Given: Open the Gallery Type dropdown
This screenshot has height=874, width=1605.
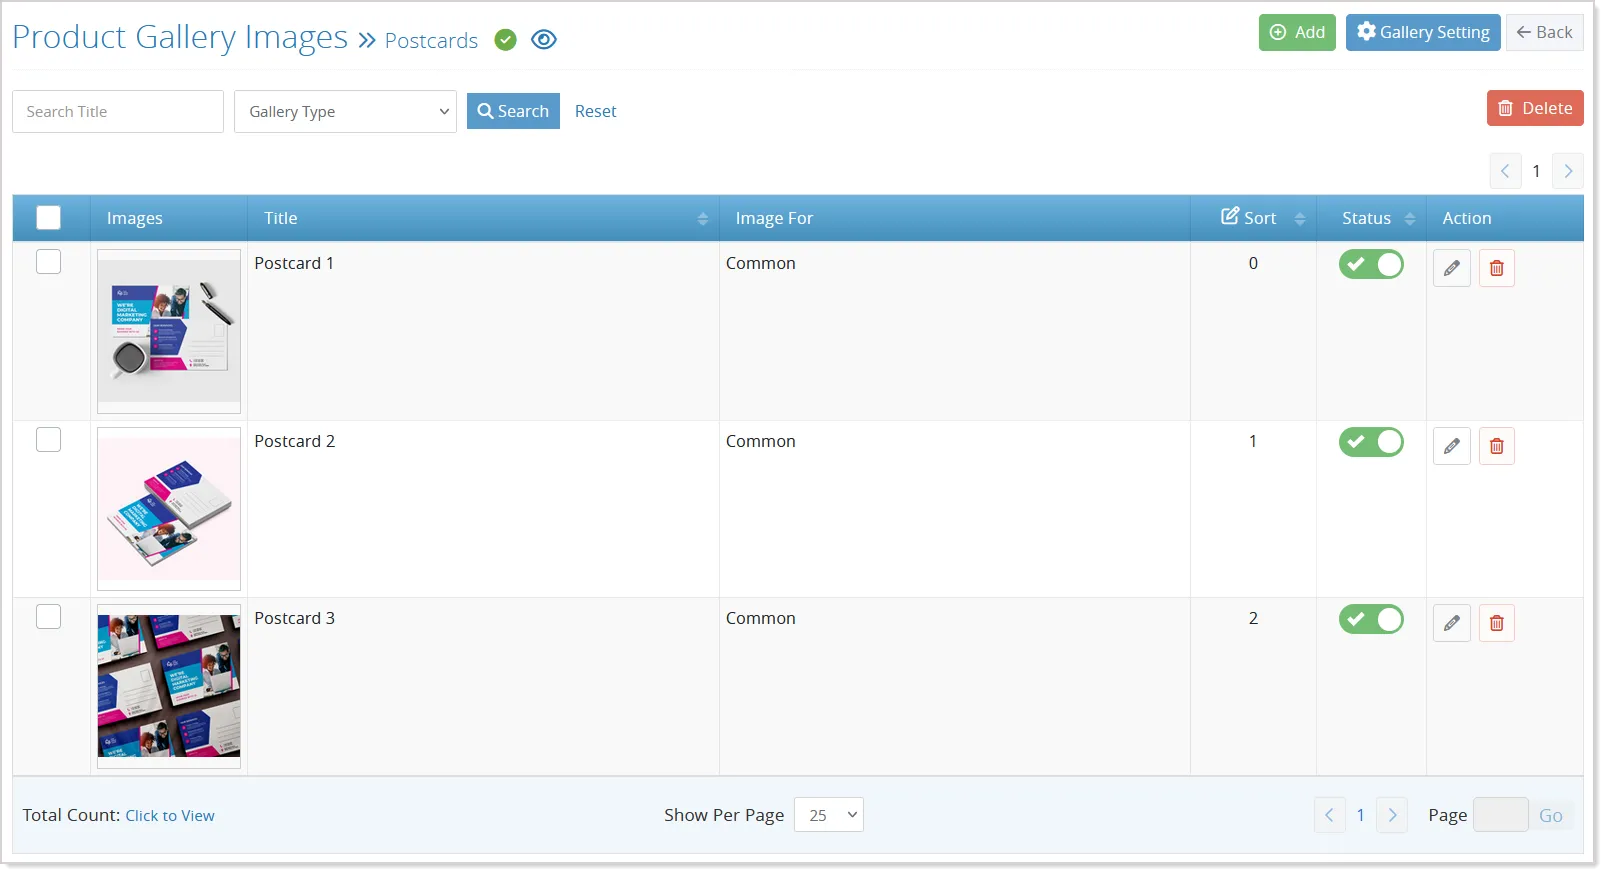Looking at the screenshot, I should (x=345, y=112).
